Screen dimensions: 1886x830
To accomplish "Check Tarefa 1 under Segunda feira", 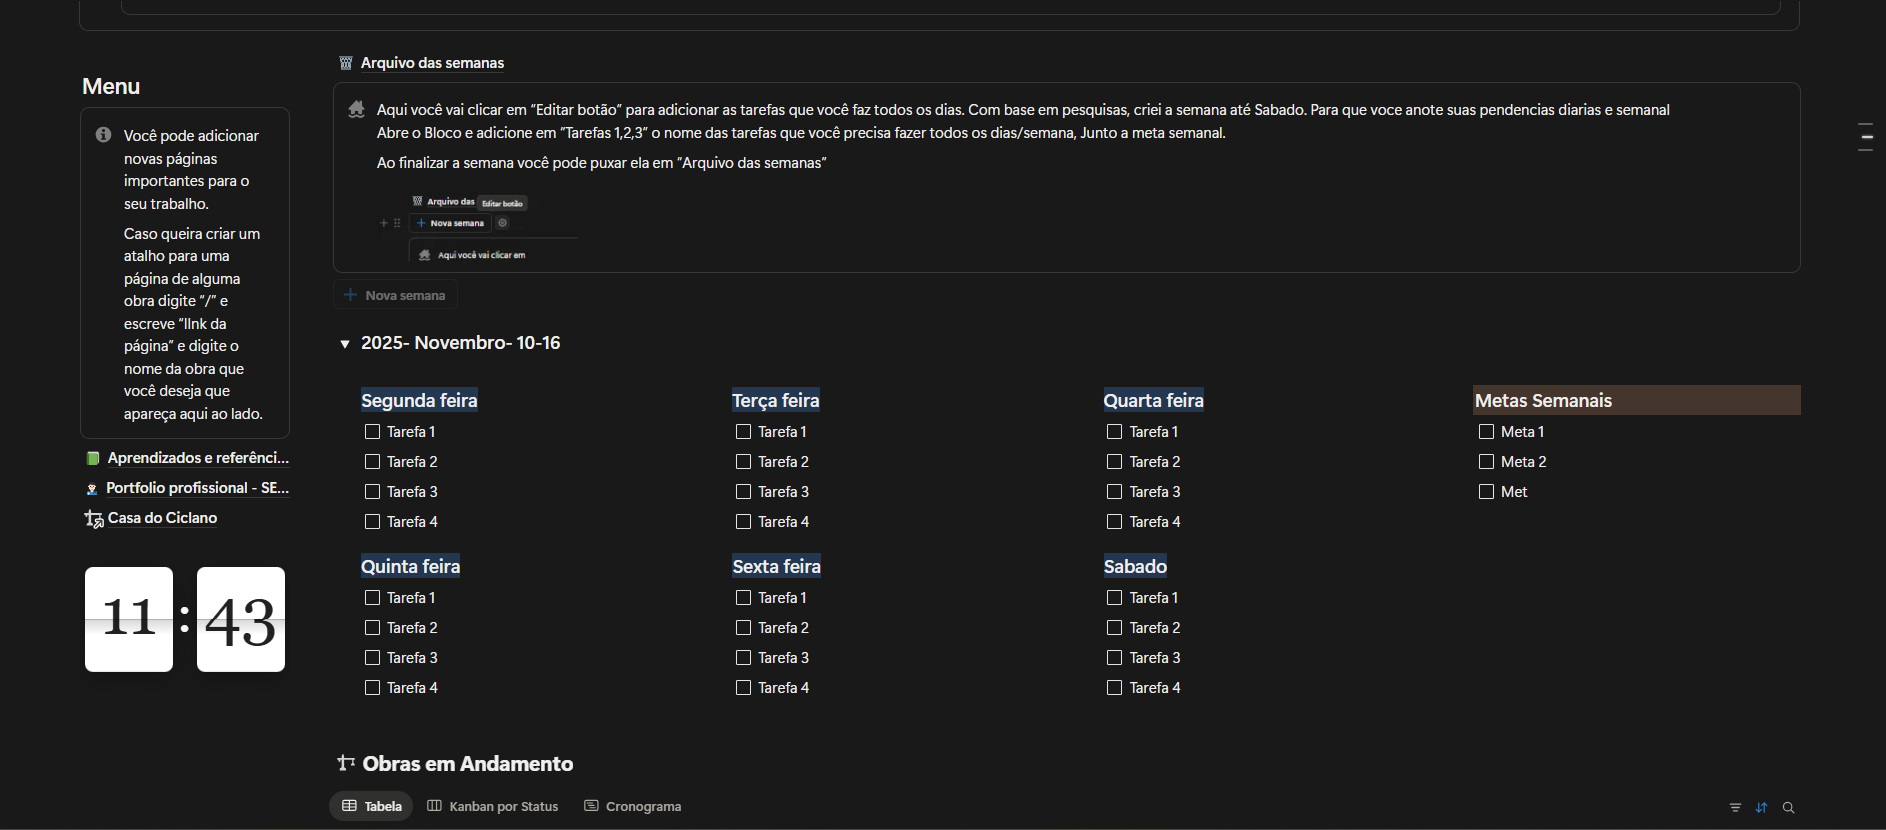I will (x=372, y=432).
